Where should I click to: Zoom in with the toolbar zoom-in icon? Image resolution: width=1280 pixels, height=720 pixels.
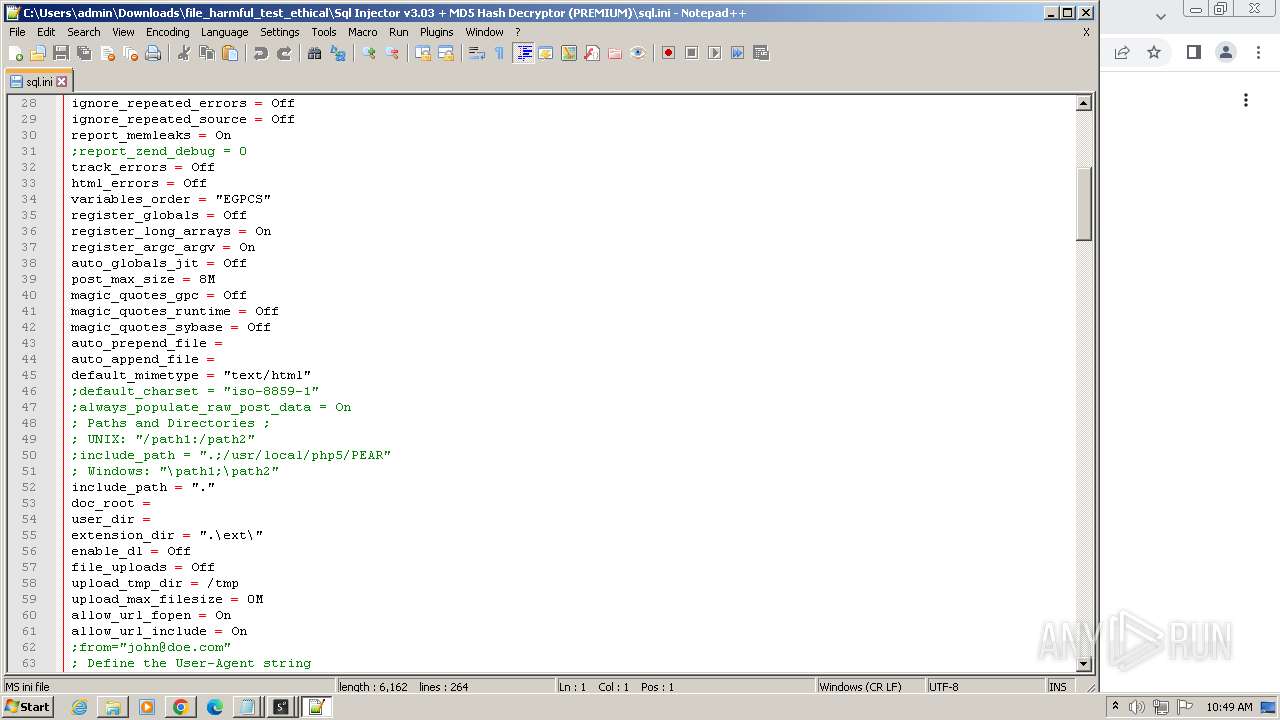(x=369, y=53)
